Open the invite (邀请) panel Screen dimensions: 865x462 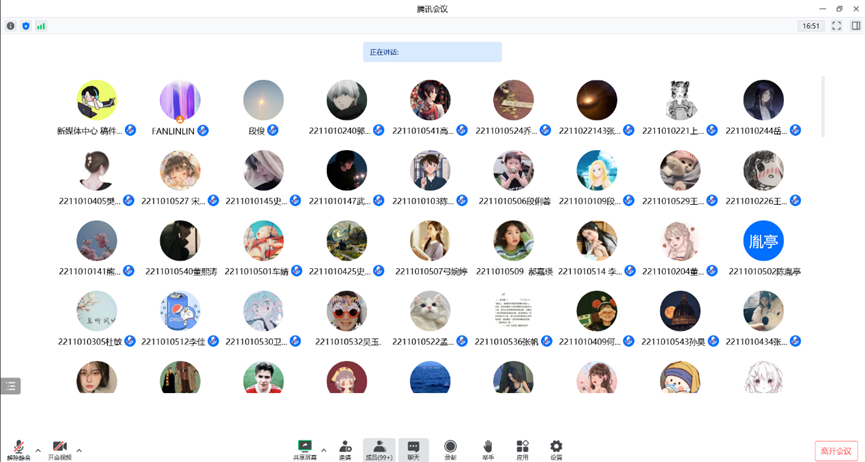[345, 449]
